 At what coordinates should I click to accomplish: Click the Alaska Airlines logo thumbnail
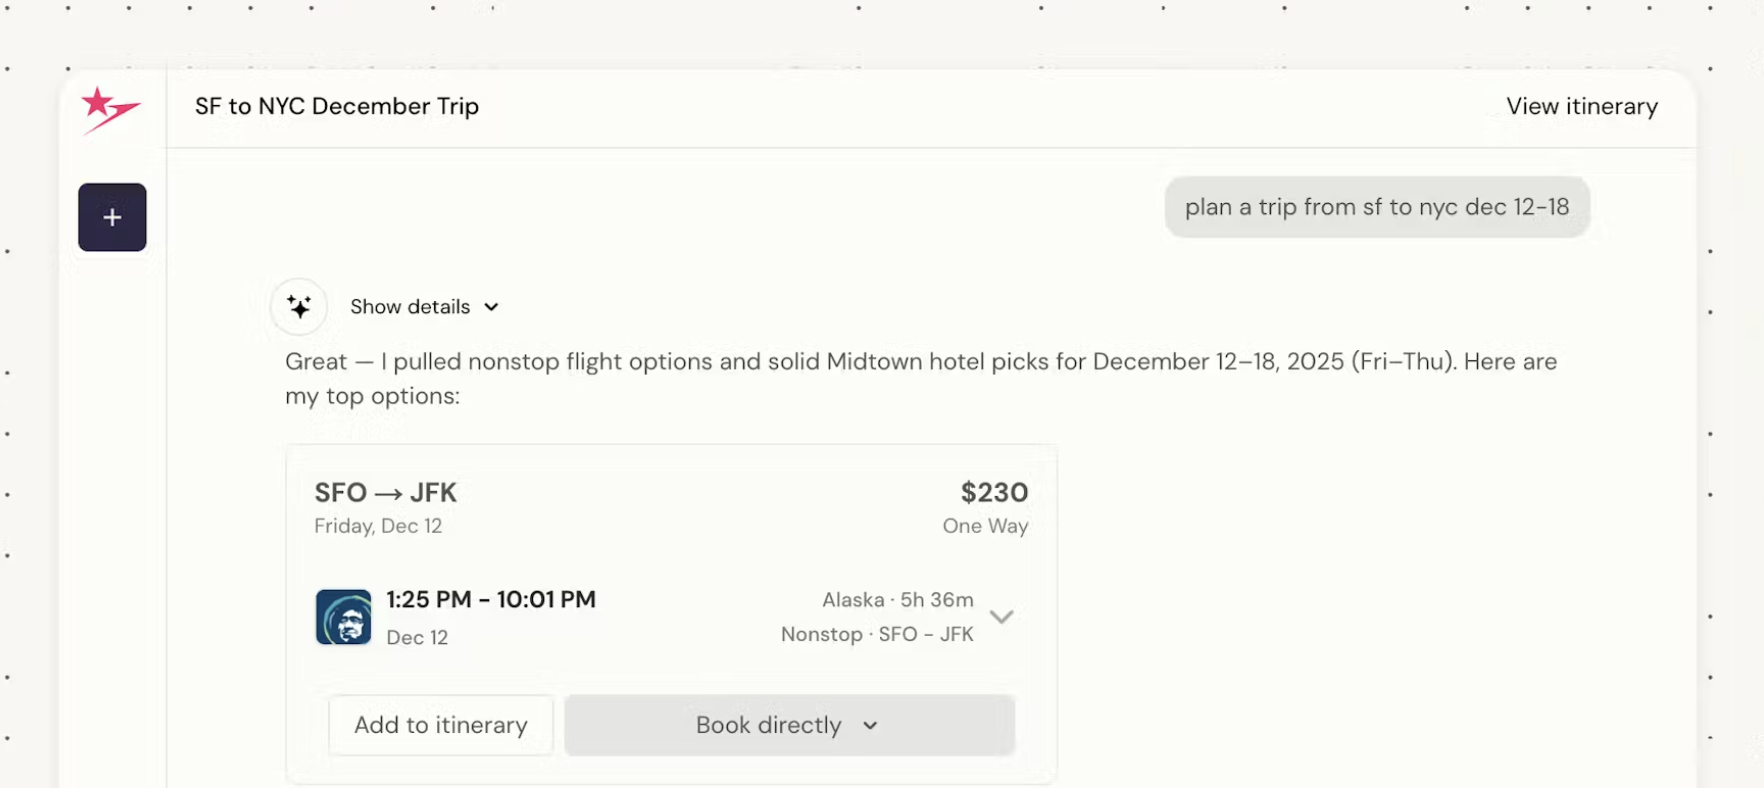[x=343, y=617]
